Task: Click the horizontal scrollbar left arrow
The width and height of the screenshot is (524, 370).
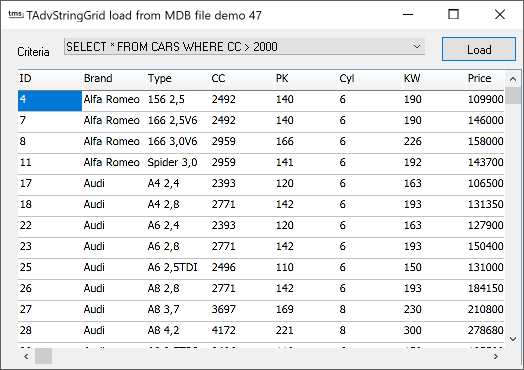Action: pos(26,356)
